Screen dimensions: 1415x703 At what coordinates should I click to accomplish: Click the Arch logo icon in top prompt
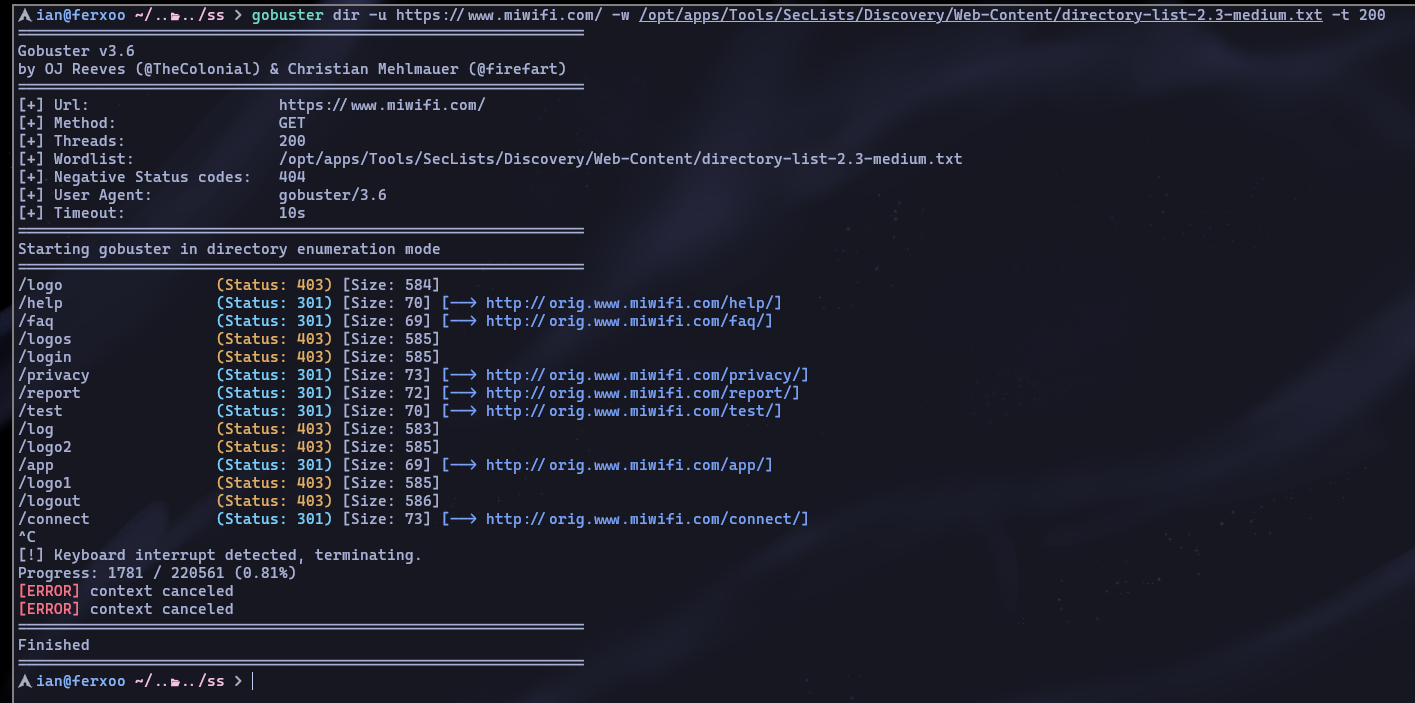click(25, 15)
